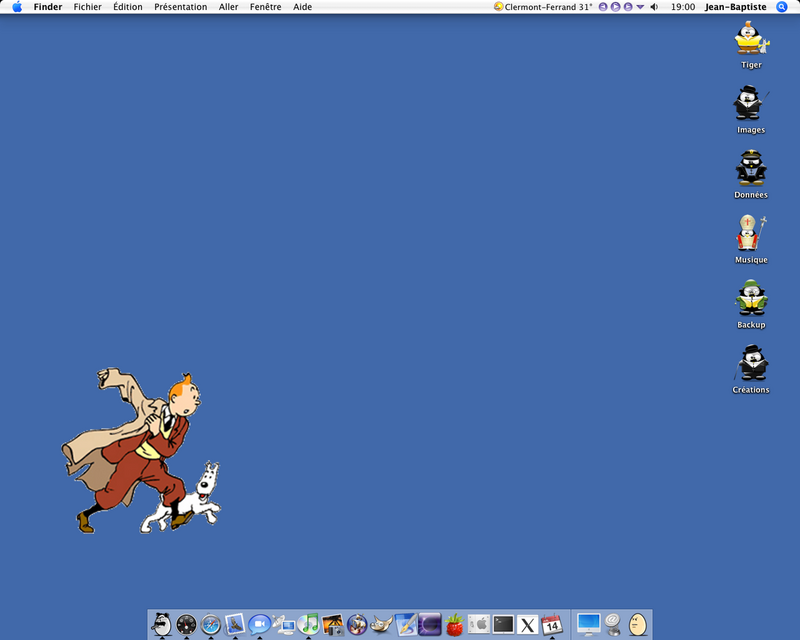This screenshot has height=640, width=800.
Task: Open the strawberry icon app in the Dock
Action: [x=454, y=625]
